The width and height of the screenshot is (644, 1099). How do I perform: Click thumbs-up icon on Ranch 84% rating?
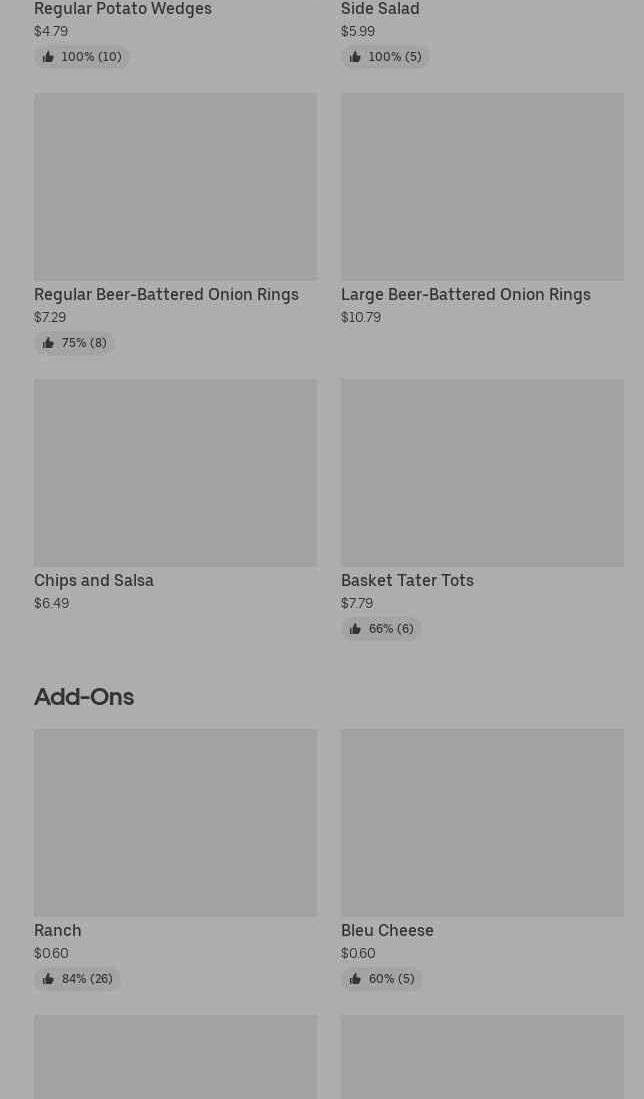(x=48, y=979)
